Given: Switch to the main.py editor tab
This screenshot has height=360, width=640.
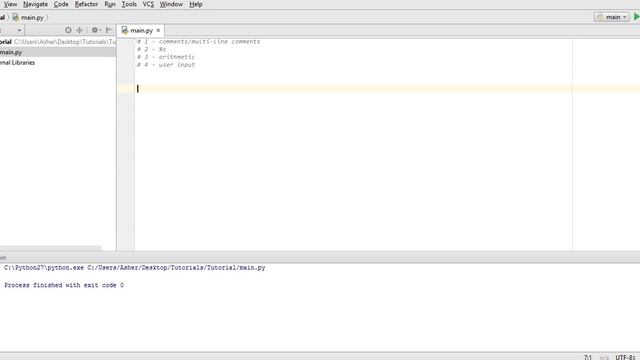Looking at the screenshot, I should (x=141, y=31).
